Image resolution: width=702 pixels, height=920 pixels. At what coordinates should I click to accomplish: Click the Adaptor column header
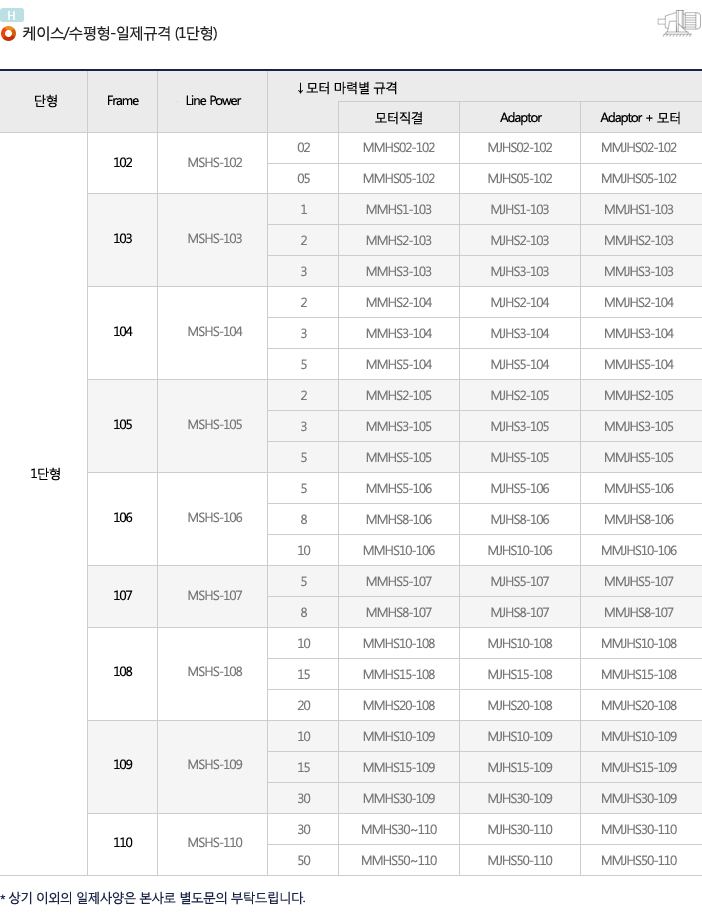click(x=521, y=117)
